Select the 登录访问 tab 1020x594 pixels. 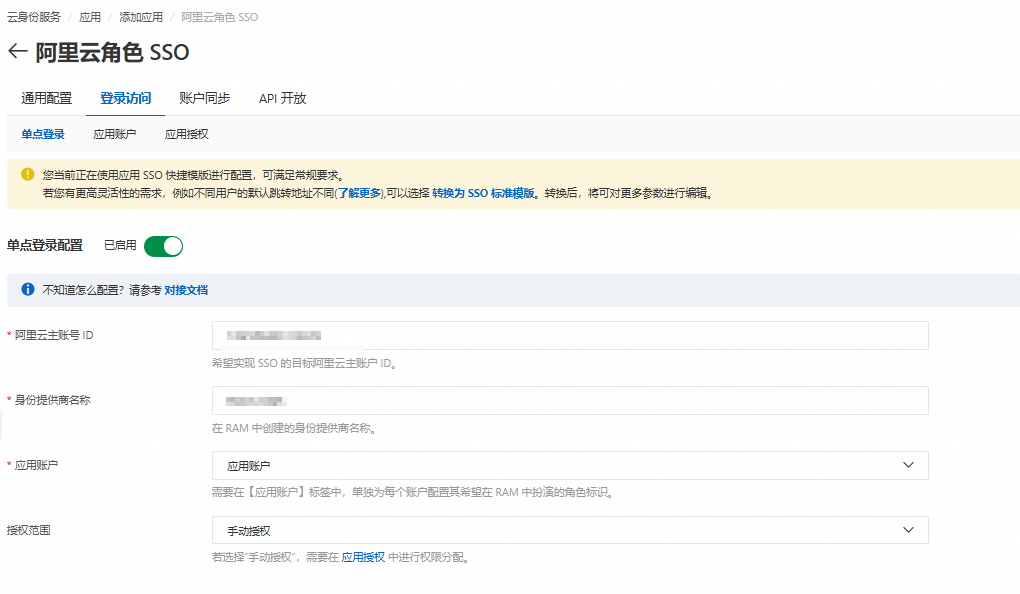[126, 98]
